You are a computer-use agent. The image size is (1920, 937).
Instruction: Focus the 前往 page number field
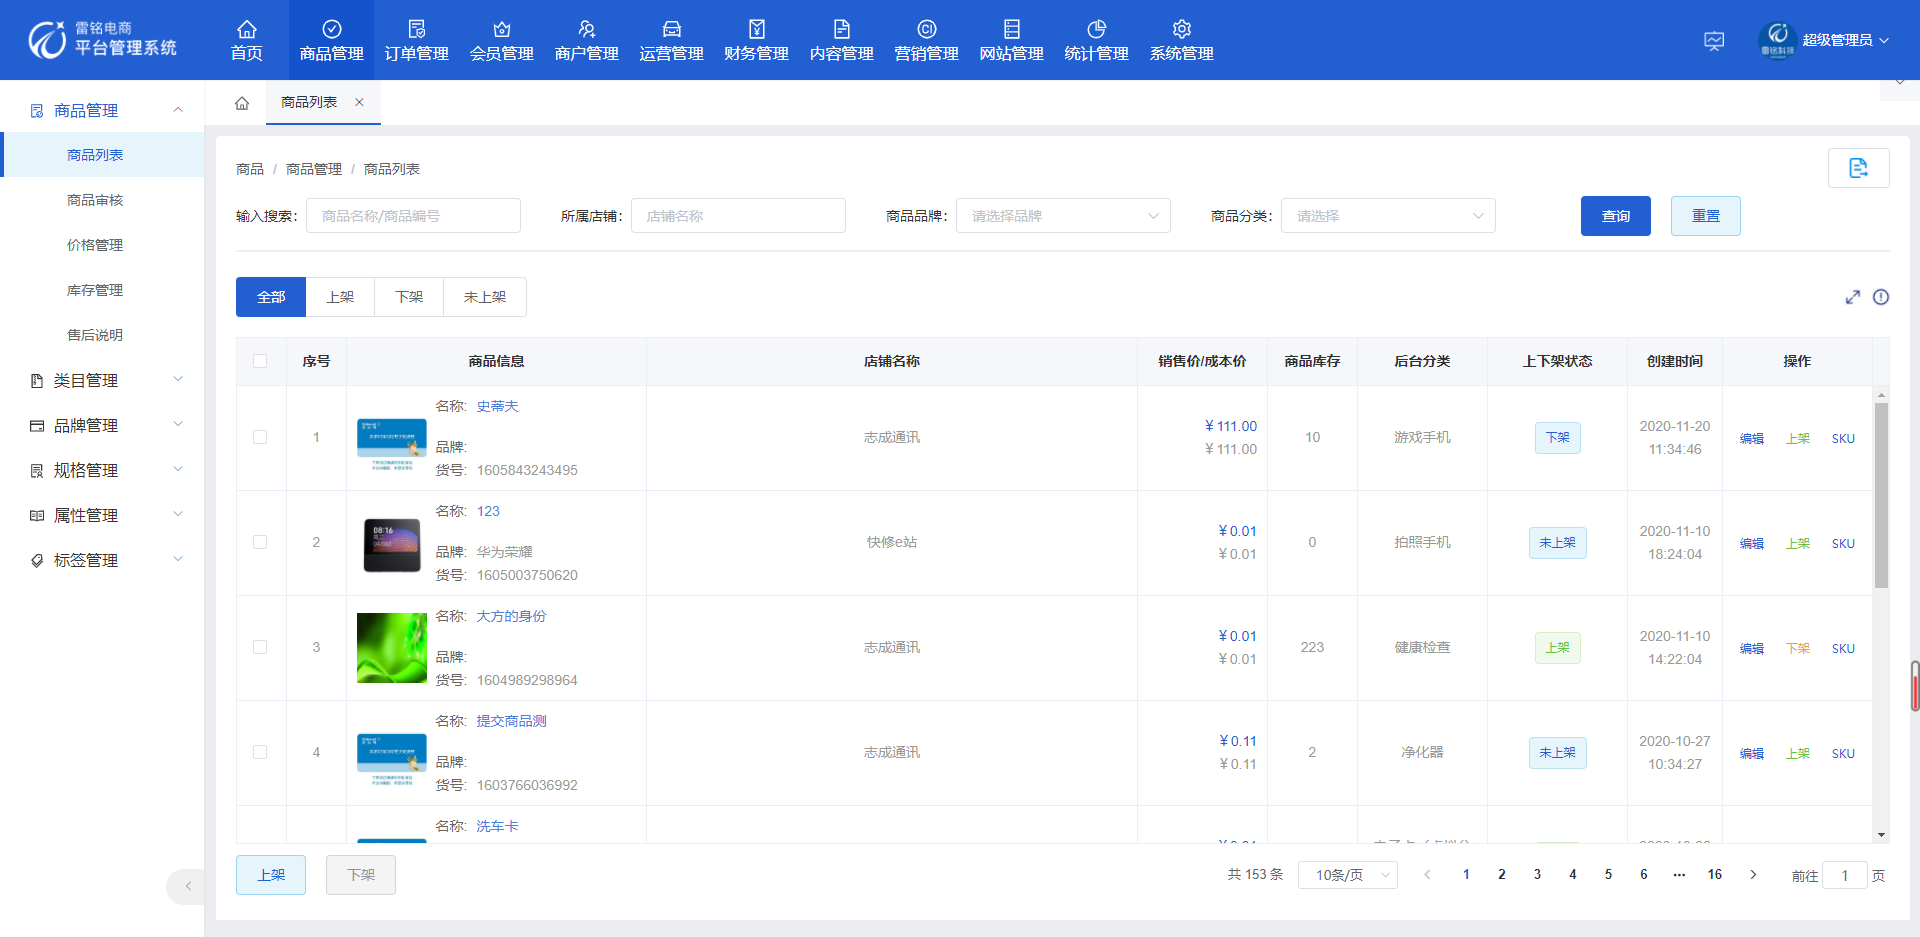1844,875
